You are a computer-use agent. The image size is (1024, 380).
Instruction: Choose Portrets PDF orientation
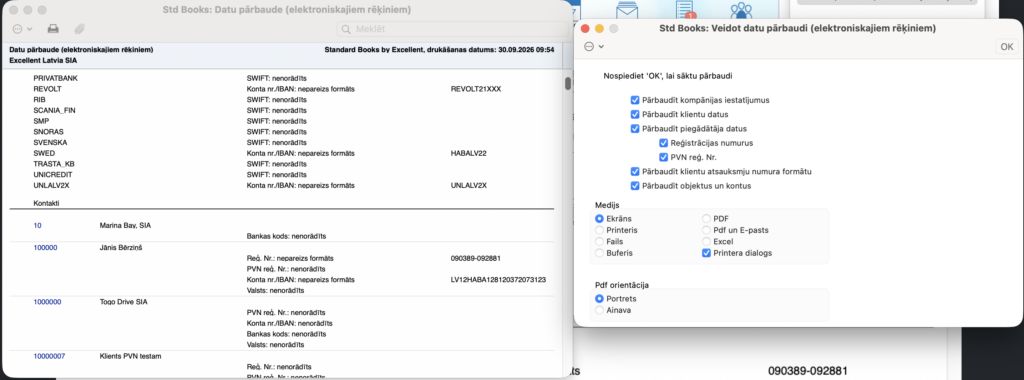[x=600, y=298]
